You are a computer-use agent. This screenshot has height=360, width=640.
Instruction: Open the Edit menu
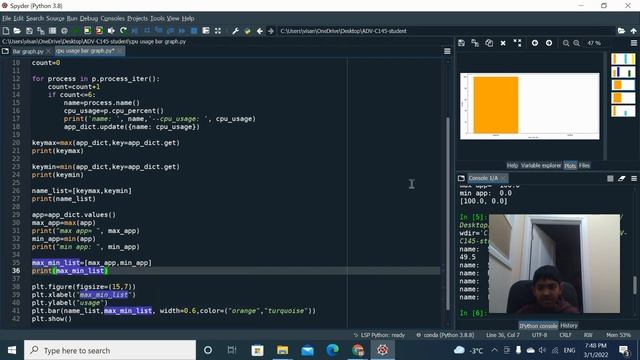click(18, 18)
